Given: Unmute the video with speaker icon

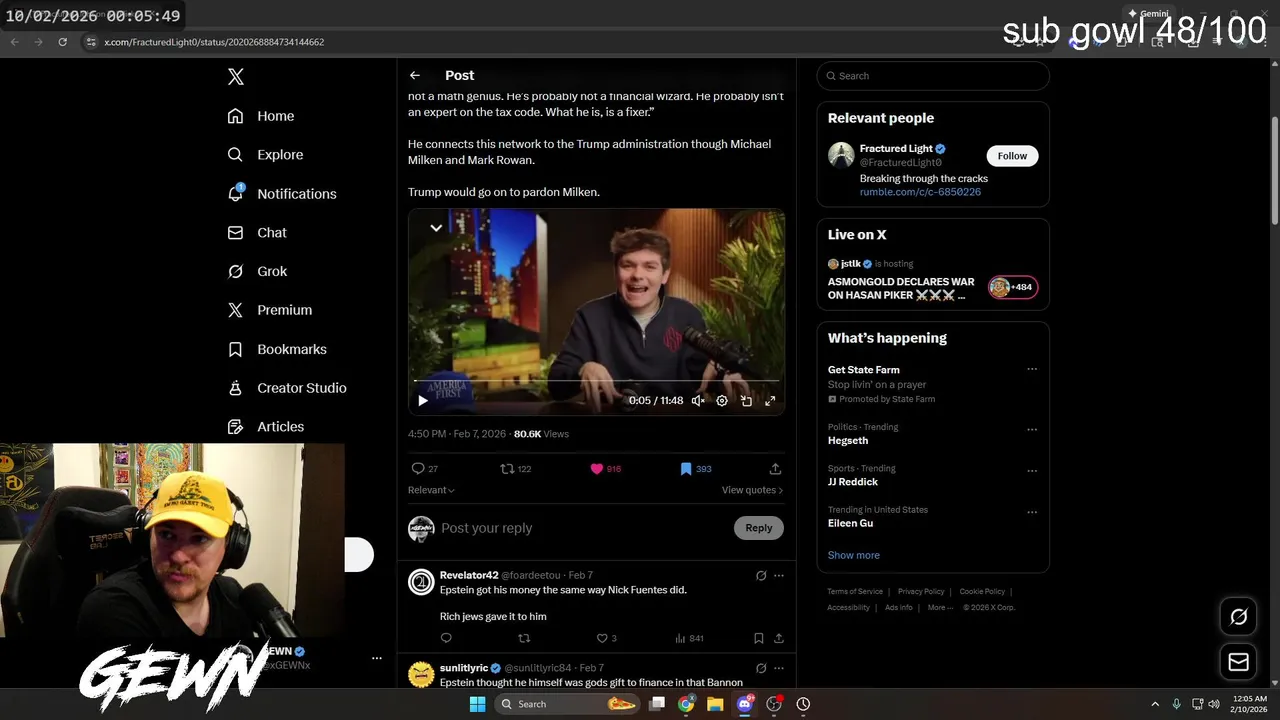Looking at the screenshot, I should [x=698, y=400].
